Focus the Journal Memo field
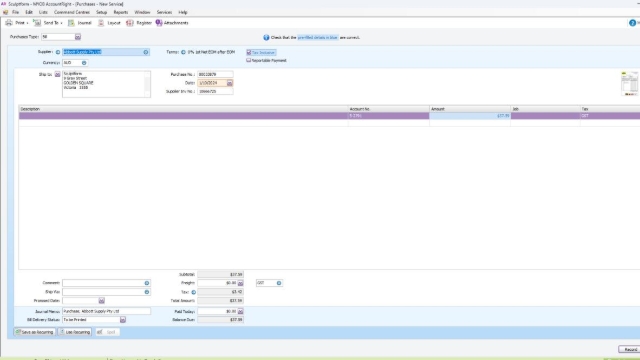Image resolution: width=640 pixels, height=360 pixels. (106, 311)
